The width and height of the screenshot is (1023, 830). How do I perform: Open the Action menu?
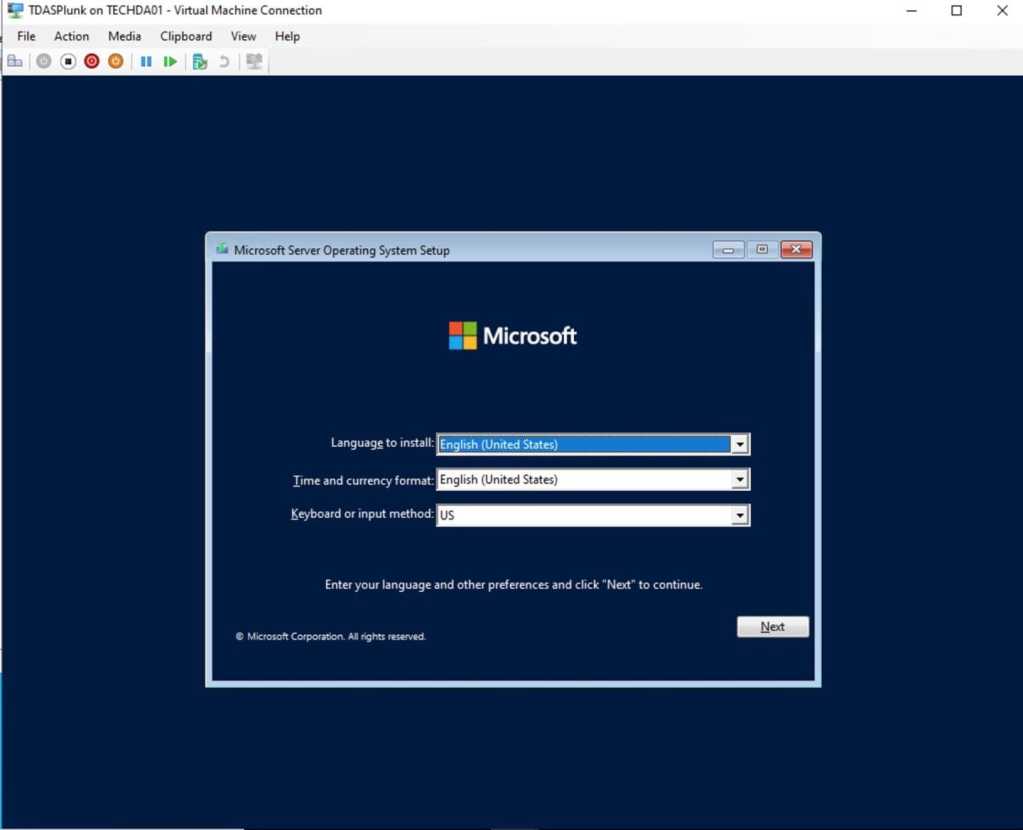(71, 36)
